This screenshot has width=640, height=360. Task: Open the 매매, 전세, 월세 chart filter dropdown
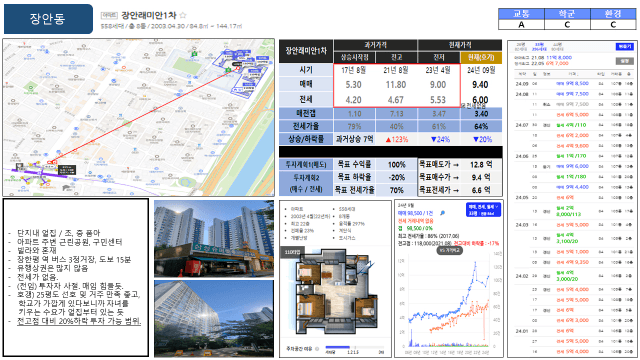483,210
